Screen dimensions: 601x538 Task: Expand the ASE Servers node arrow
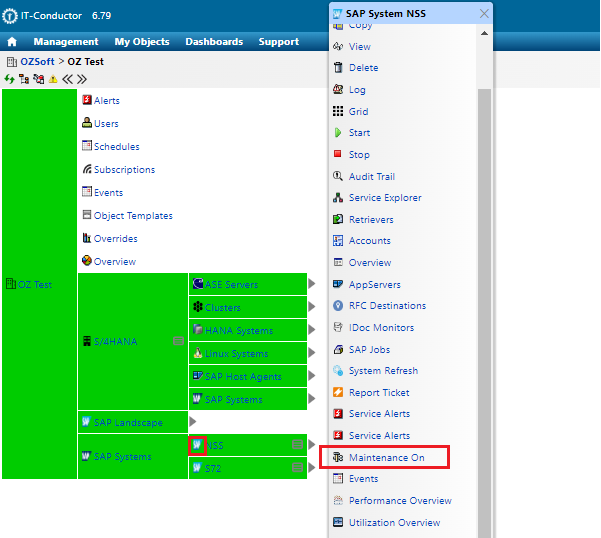tap(312, 284)
